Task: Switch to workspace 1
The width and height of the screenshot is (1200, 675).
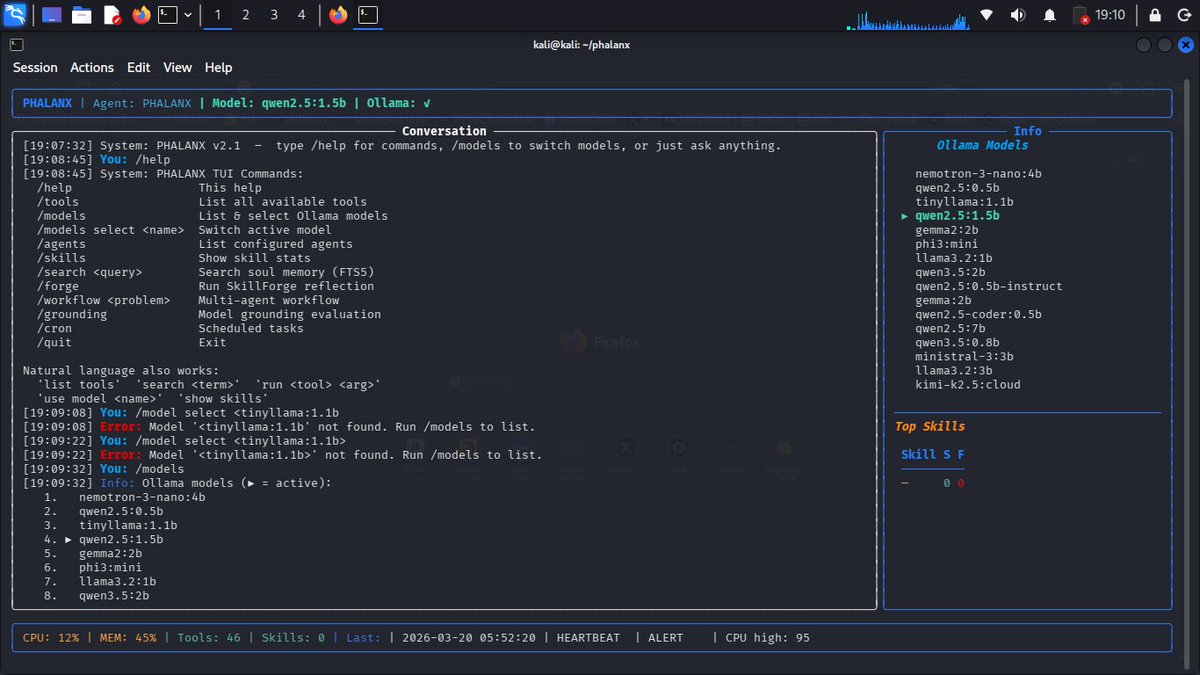Action: [x=218, y=15]
